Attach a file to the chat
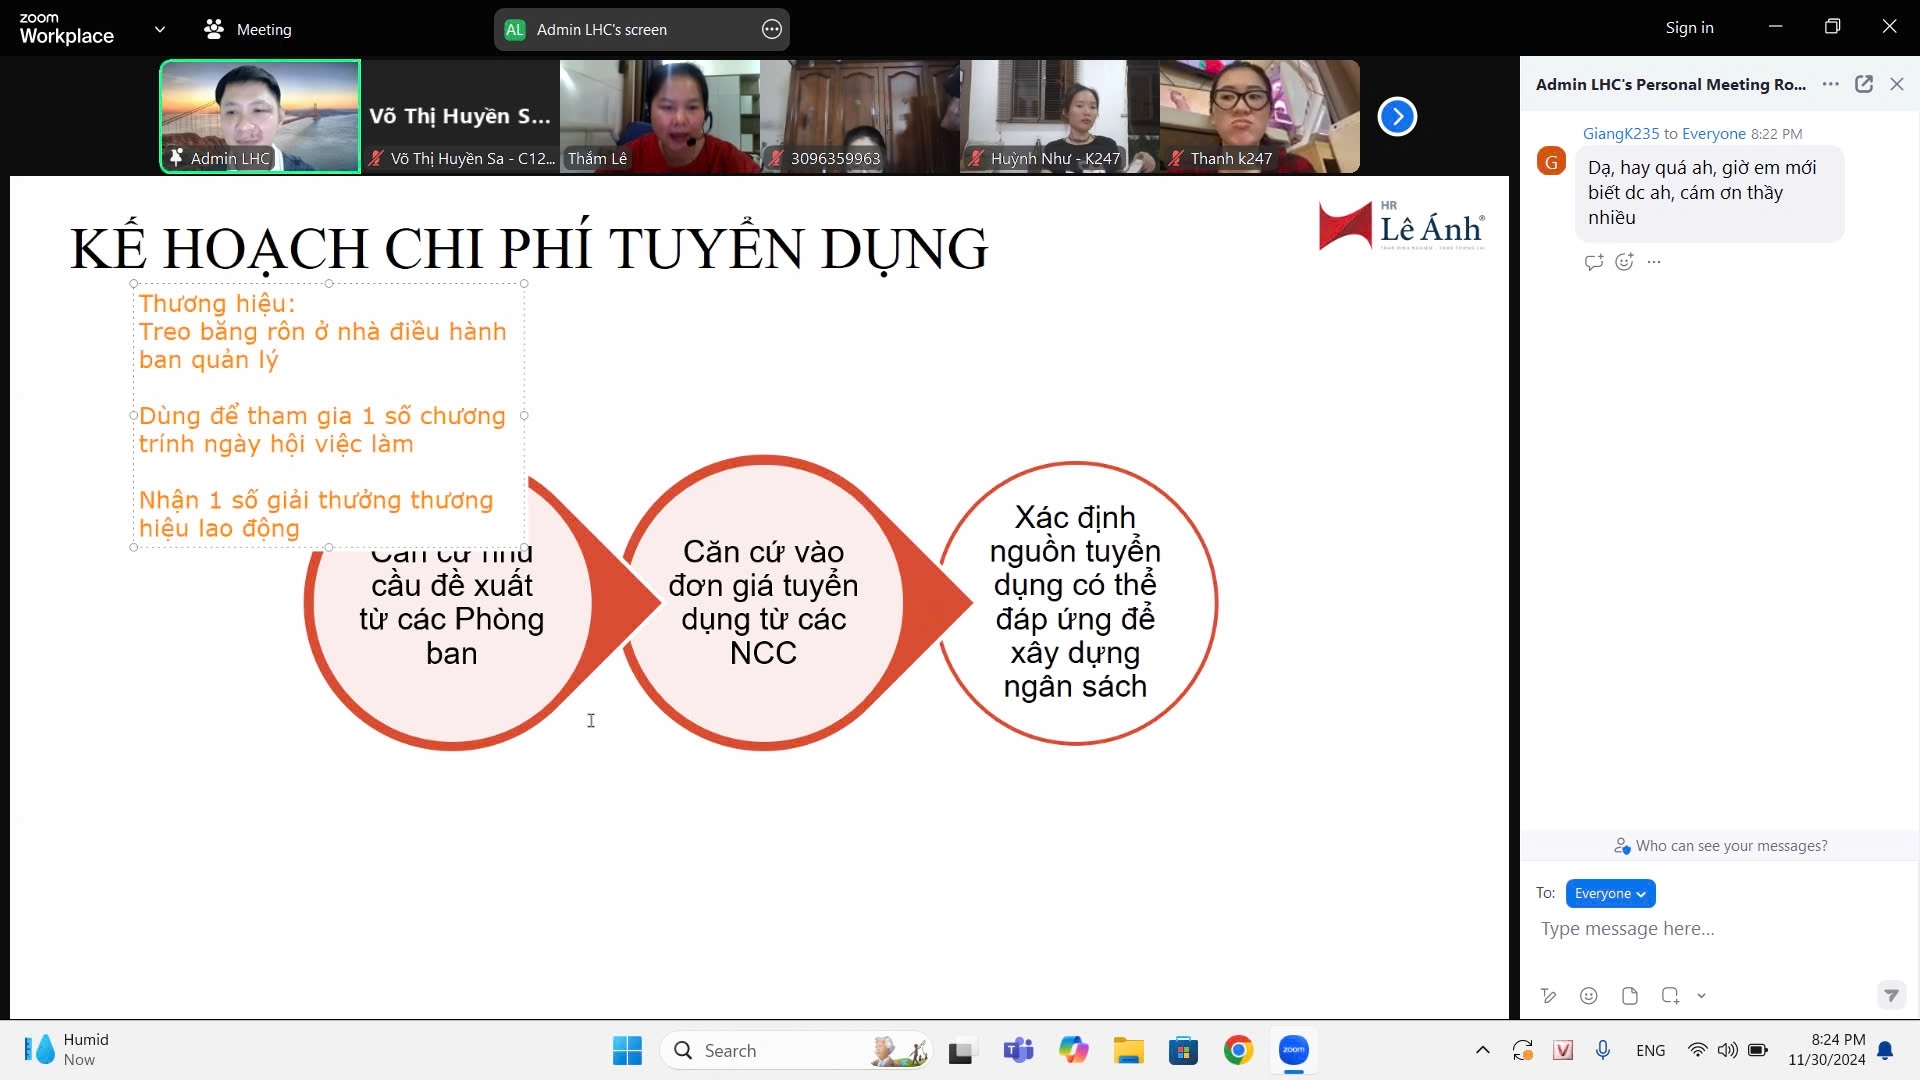 click(x=1630, y=995)
